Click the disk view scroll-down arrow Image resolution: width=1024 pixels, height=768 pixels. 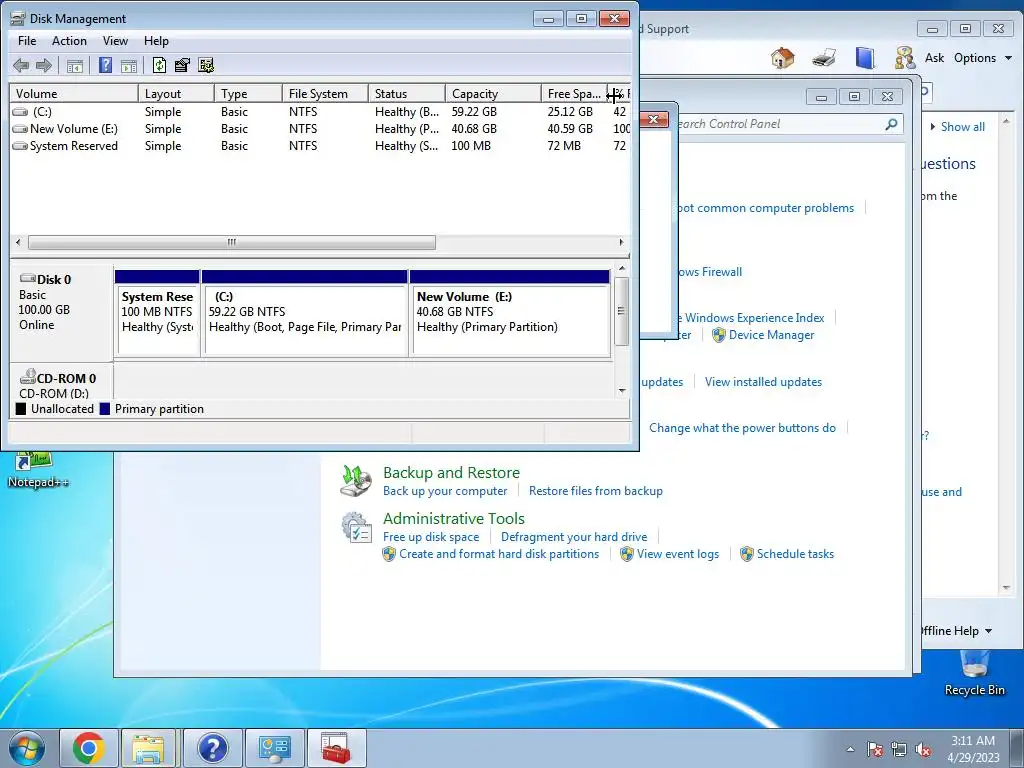tap(622, 391)
